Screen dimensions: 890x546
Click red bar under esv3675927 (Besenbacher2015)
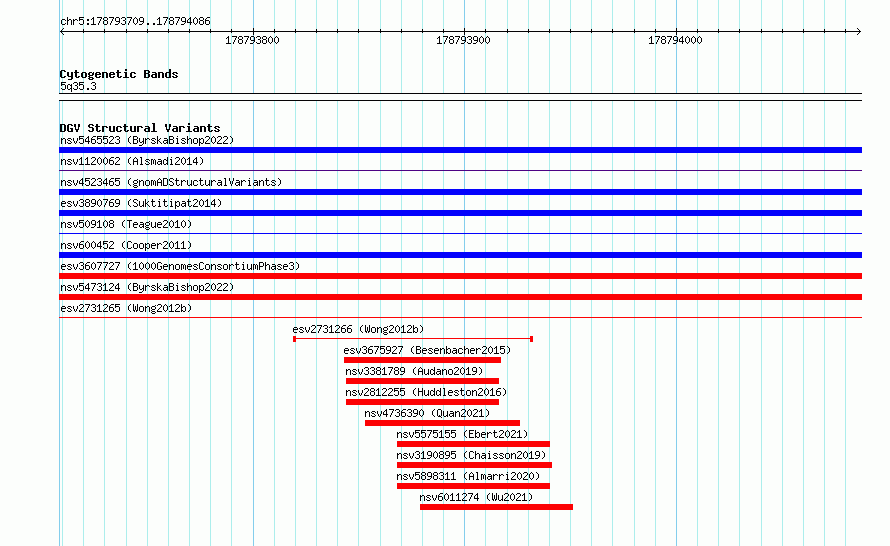click(422, 360)
